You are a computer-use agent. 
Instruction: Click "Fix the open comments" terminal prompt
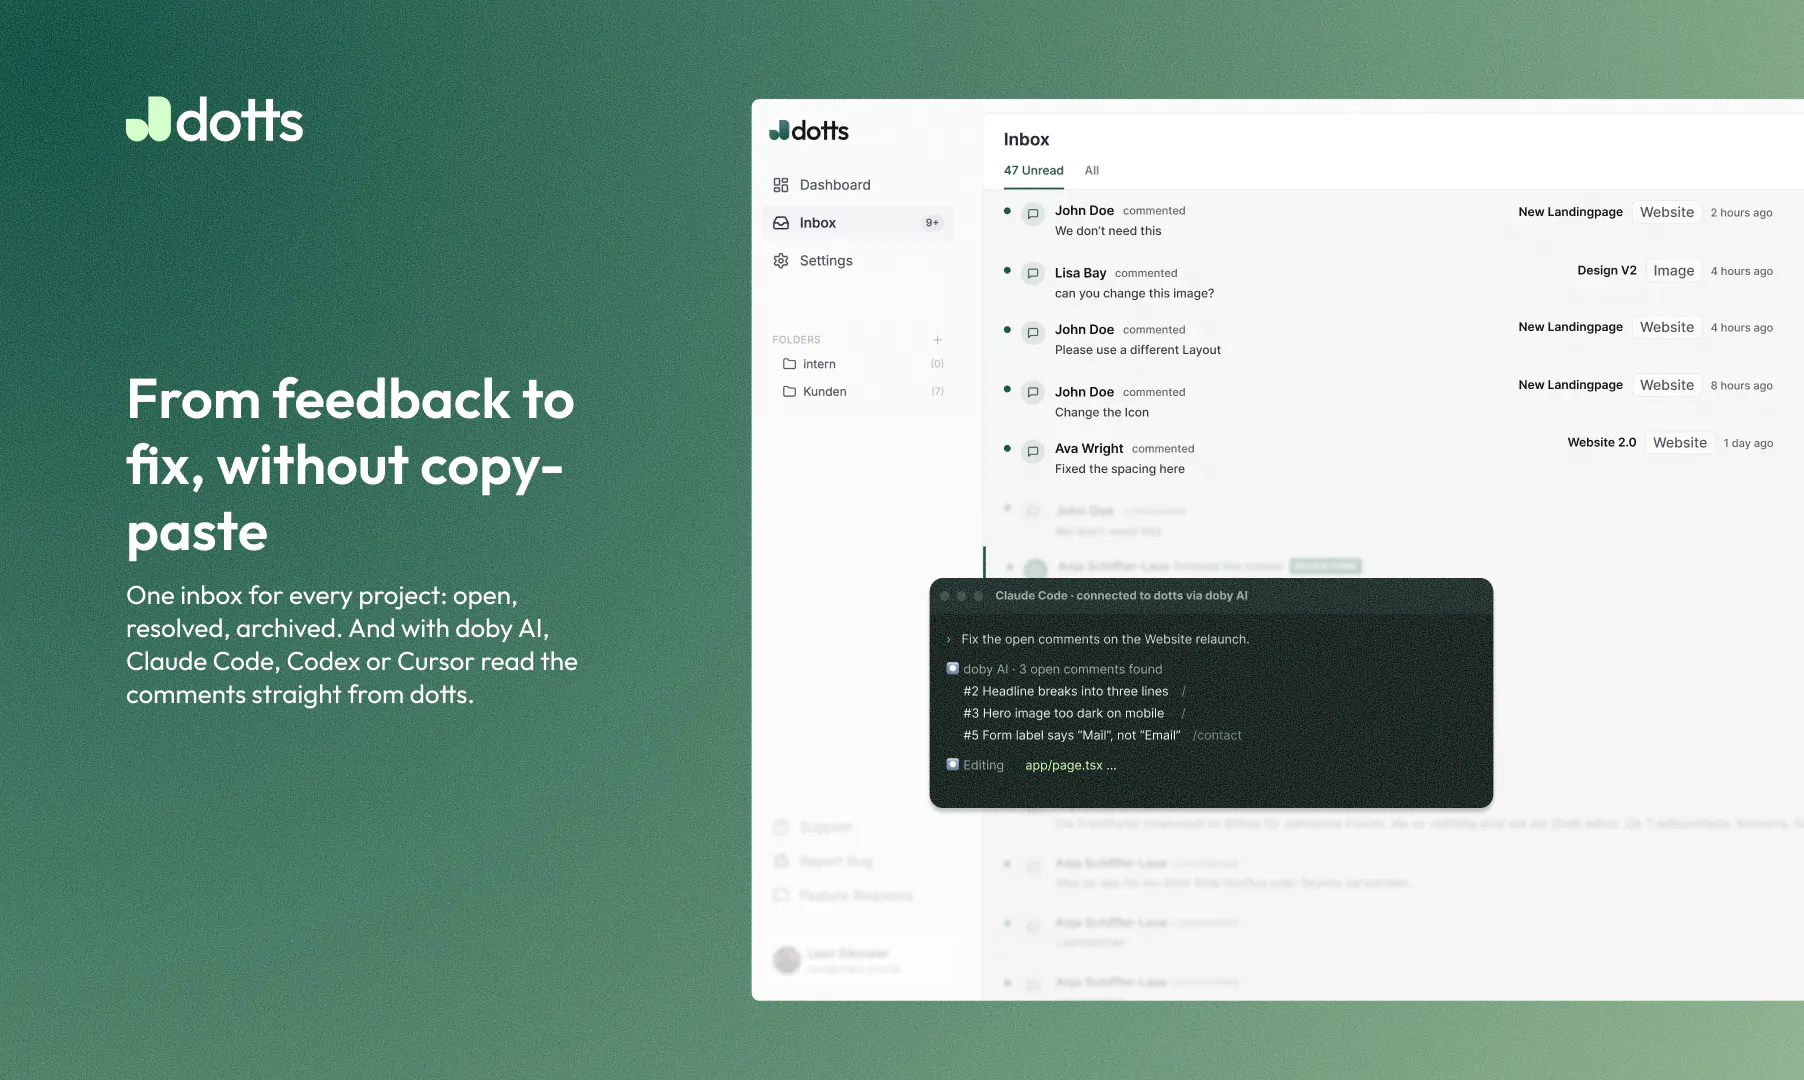pyautogui.click(x=1105, y=640)
